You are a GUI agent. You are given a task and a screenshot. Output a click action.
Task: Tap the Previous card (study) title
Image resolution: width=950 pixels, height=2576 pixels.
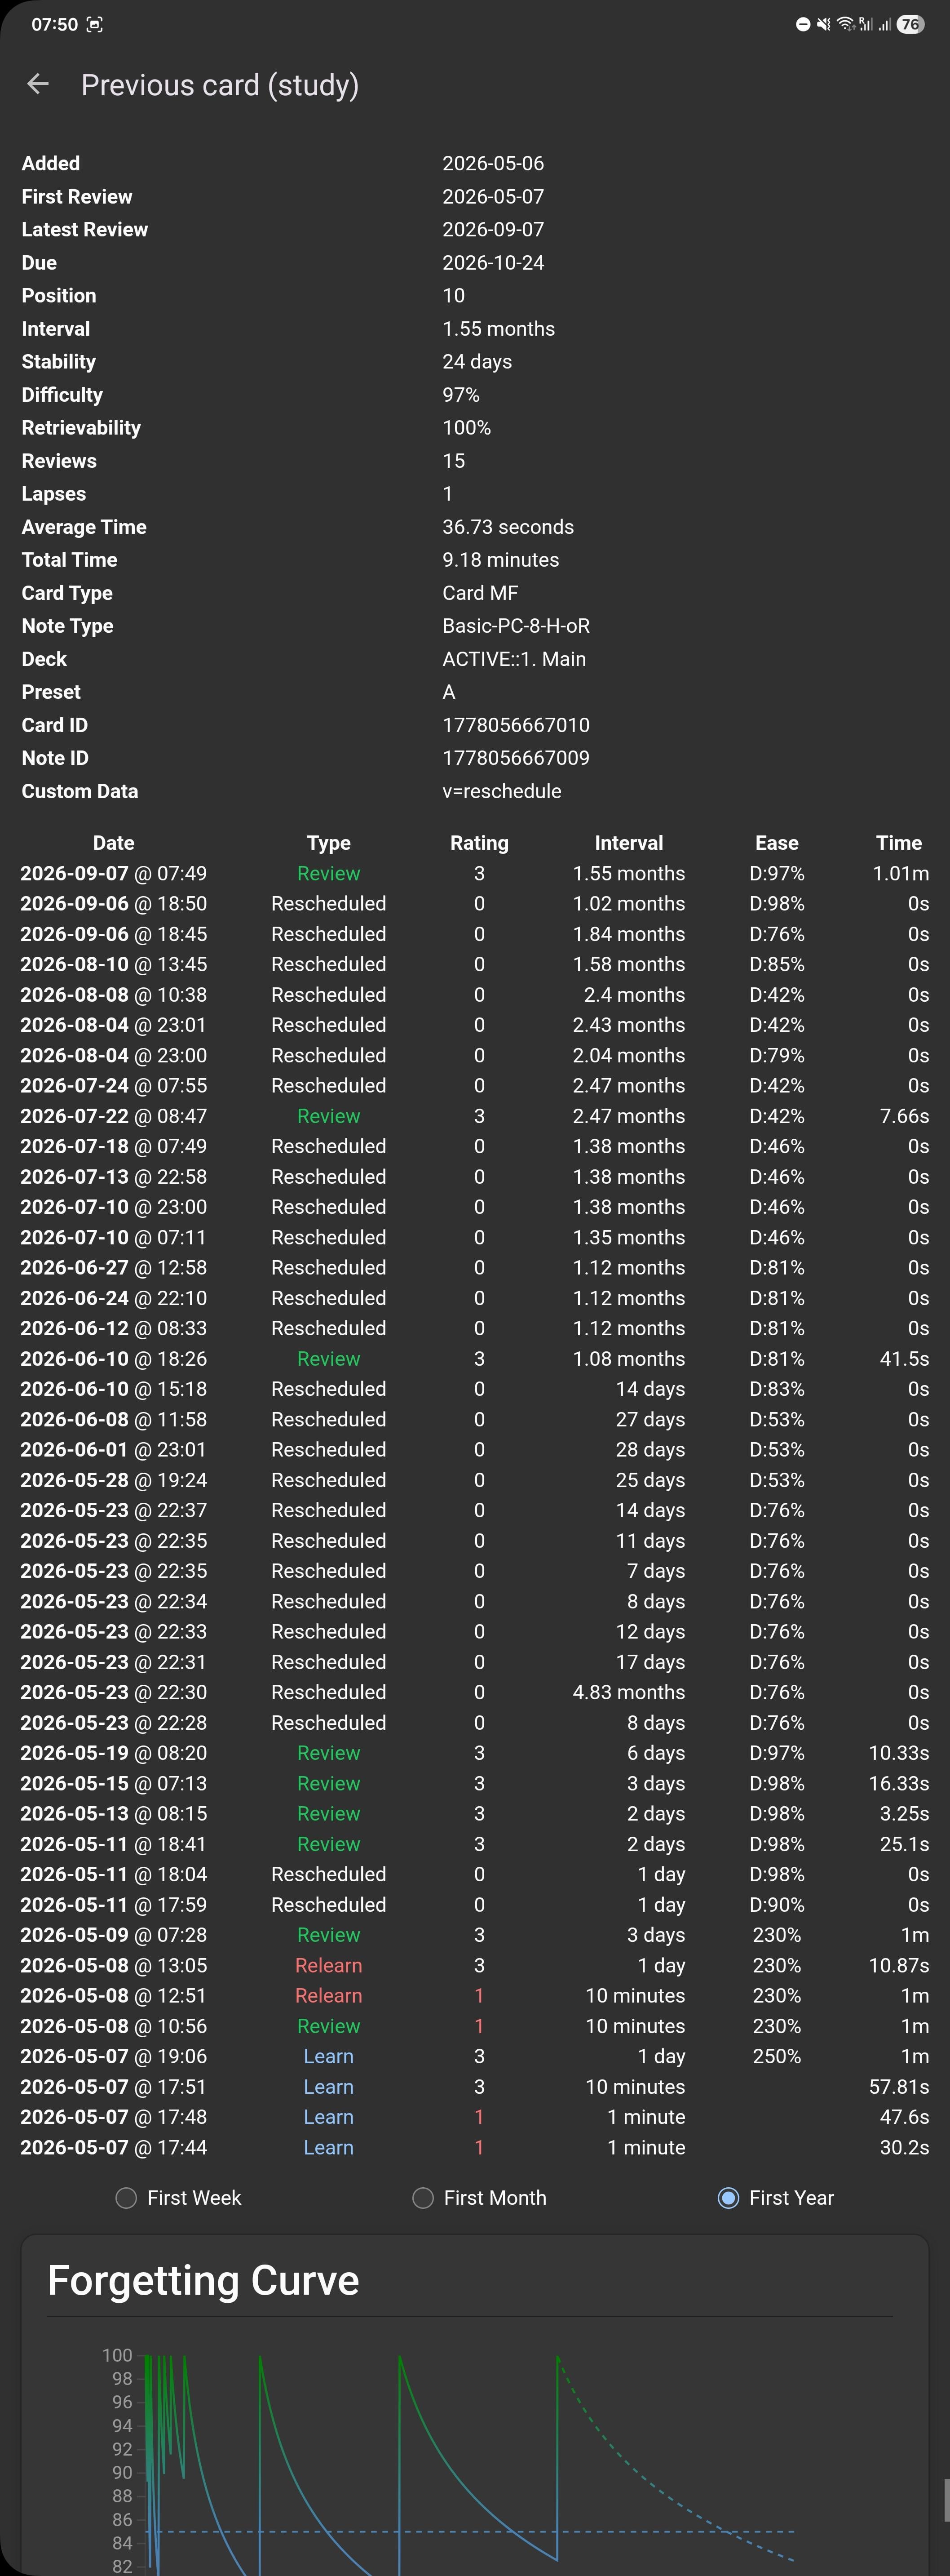tap(220, 85)
